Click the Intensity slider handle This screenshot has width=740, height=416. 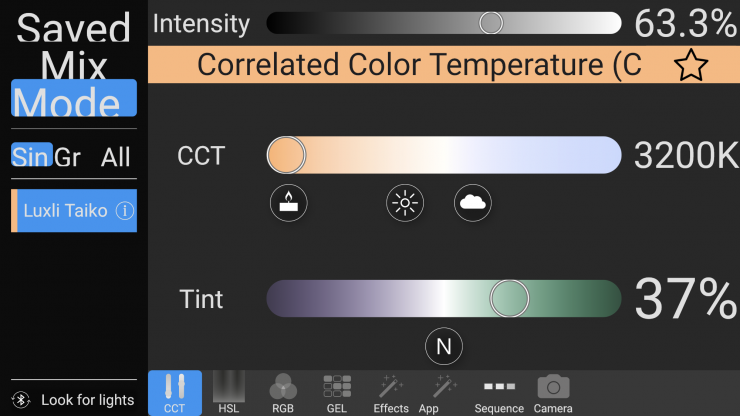click(491, 23)
